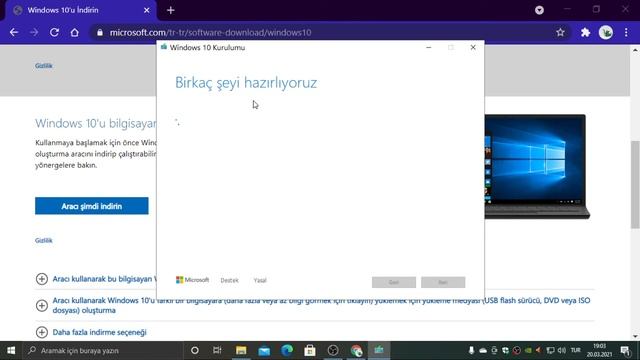This screenshot has width=640, height=360.
Task: Expand the yükleme medyası oluşturma section
Action: click(42, 305)
